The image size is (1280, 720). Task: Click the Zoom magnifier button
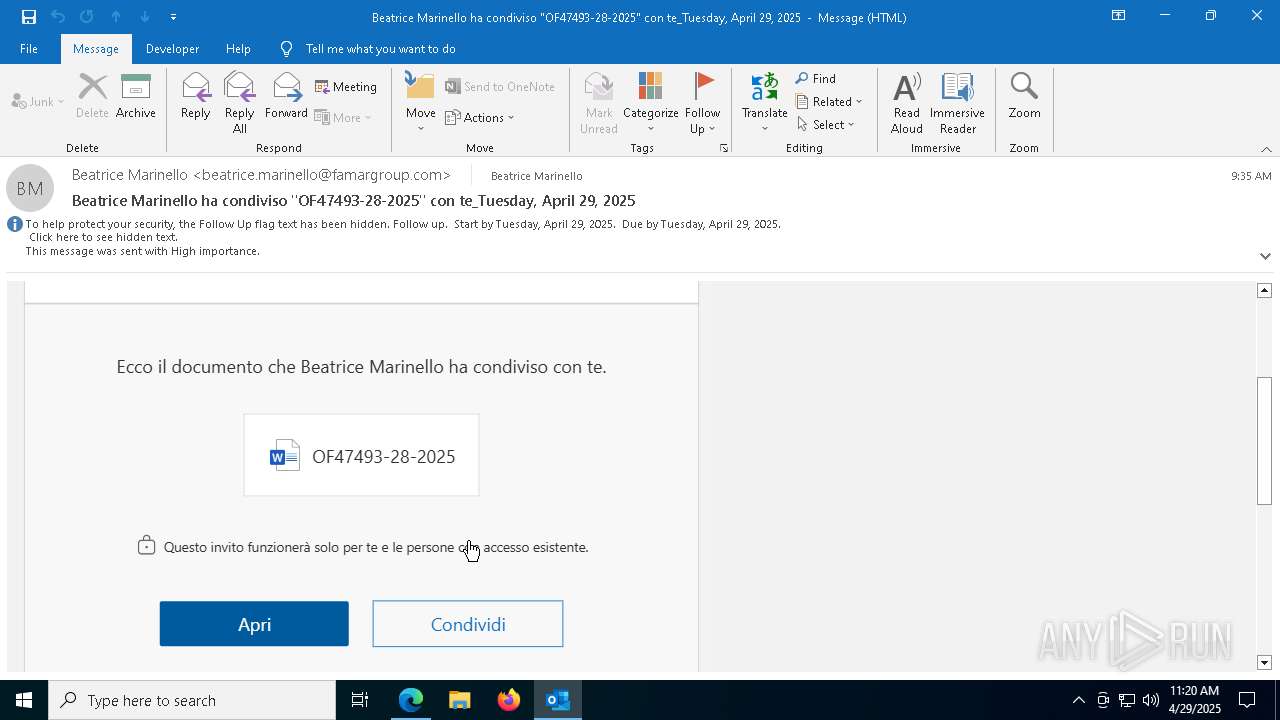click(1025, 97)
